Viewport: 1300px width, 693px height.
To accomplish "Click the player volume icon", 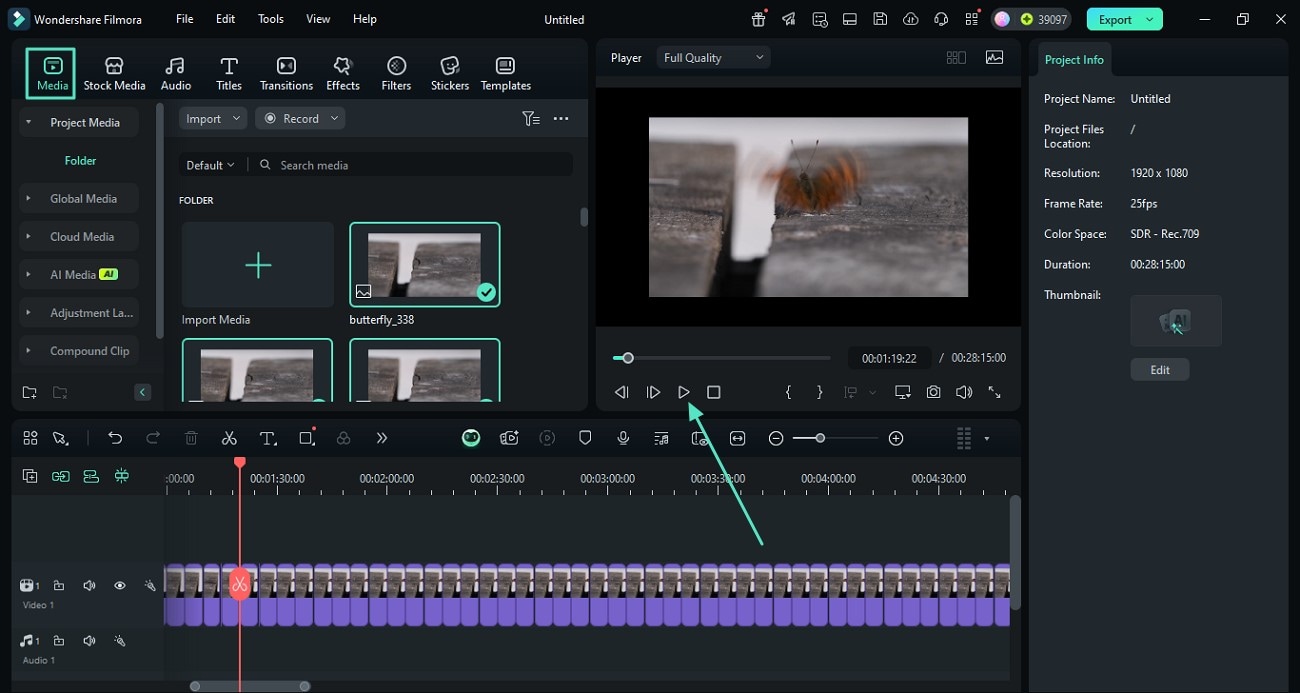I will point(964,392).
